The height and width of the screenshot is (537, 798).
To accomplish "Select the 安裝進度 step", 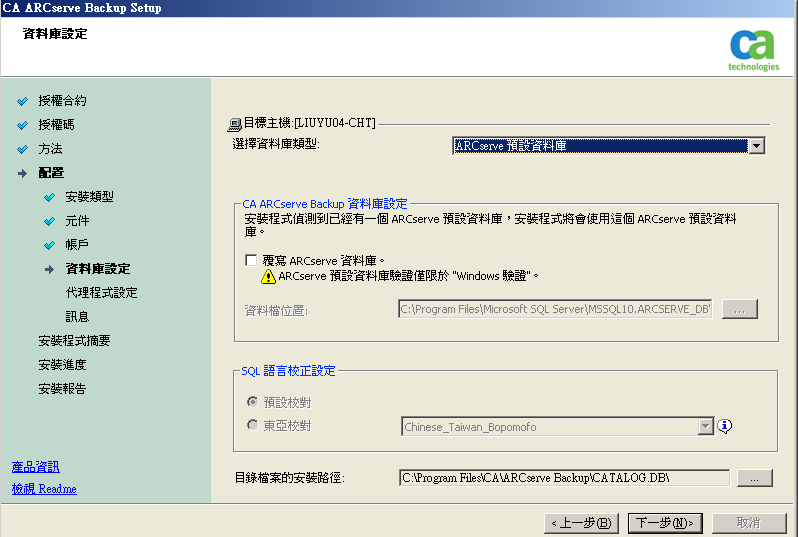I will click(x=62, y=365).
